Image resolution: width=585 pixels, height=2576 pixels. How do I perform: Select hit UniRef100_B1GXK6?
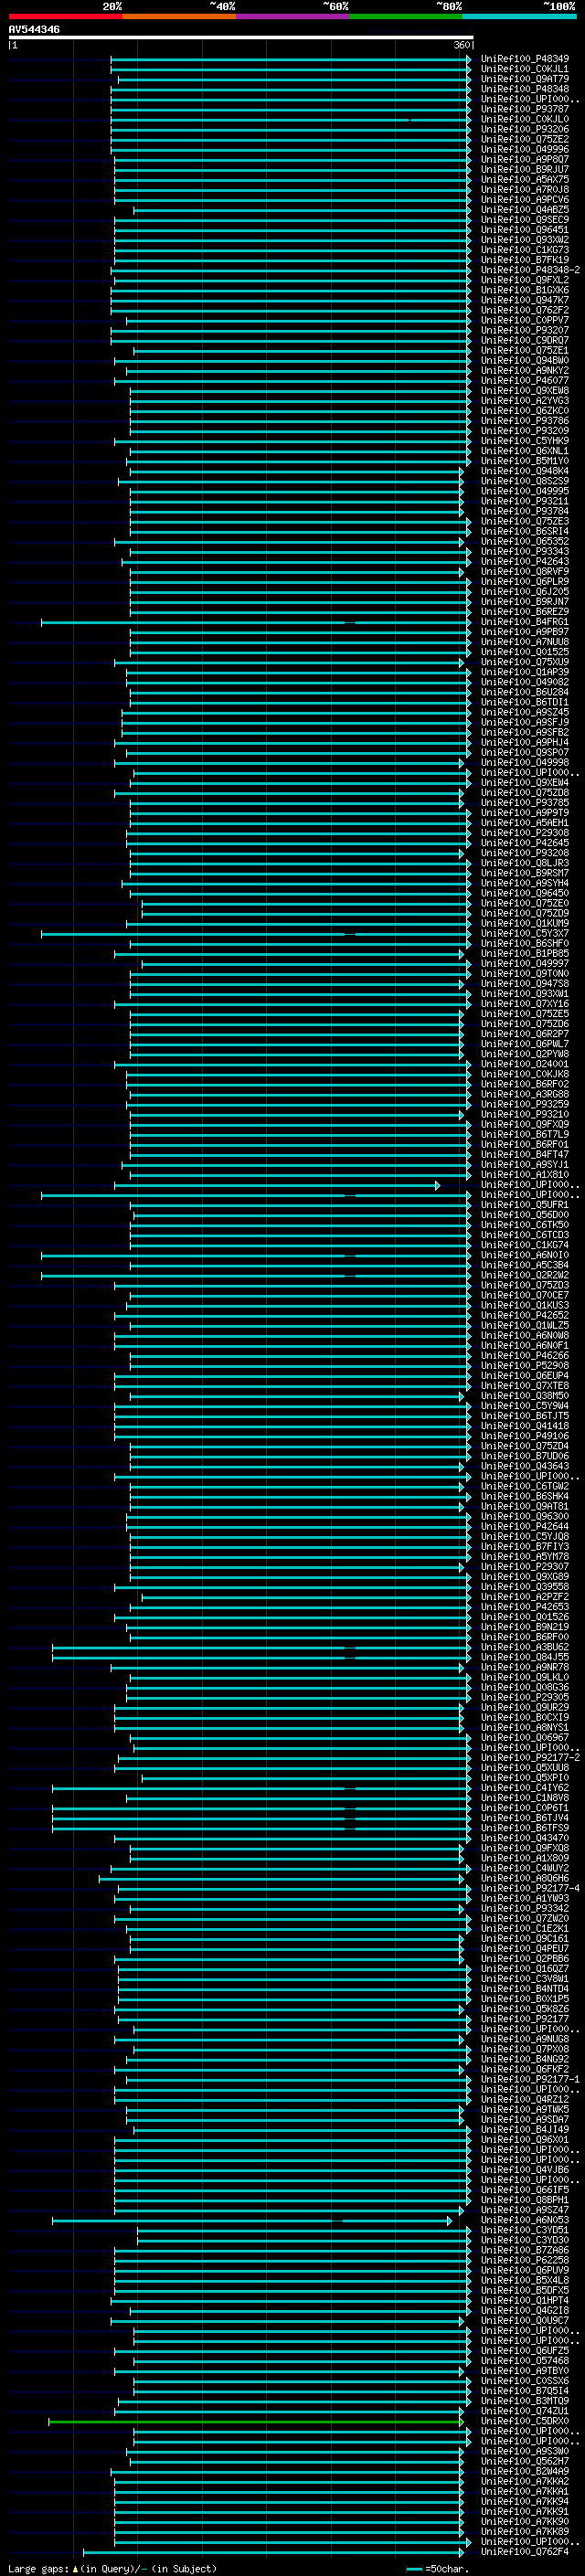tap(525, 290)
